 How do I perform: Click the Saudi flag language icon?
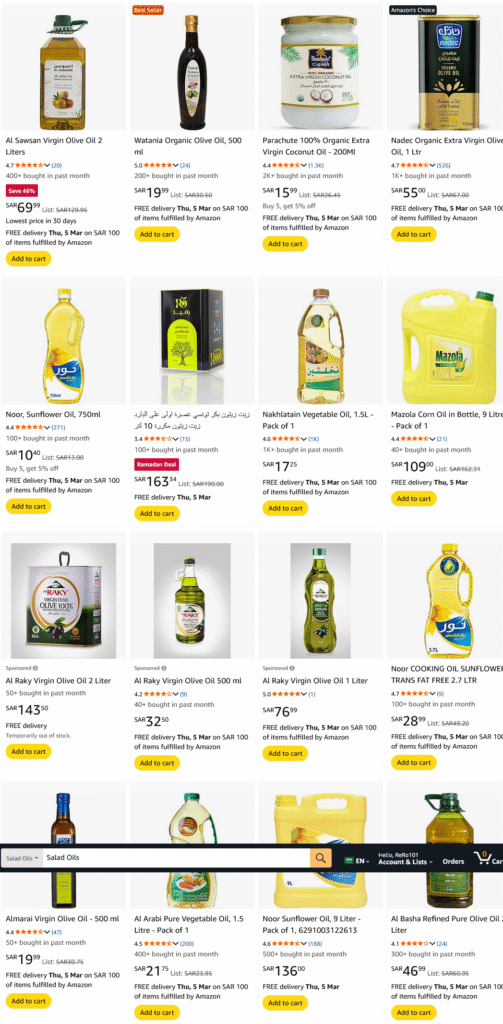[349, 861]
